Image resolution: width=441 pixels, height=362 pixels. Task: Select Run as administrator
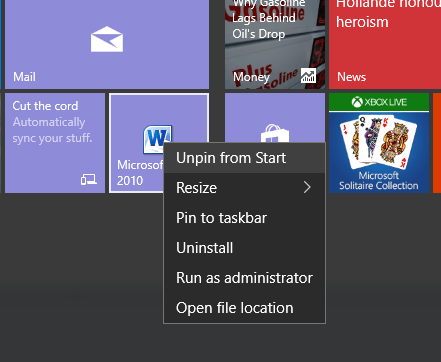click(244, 278)
